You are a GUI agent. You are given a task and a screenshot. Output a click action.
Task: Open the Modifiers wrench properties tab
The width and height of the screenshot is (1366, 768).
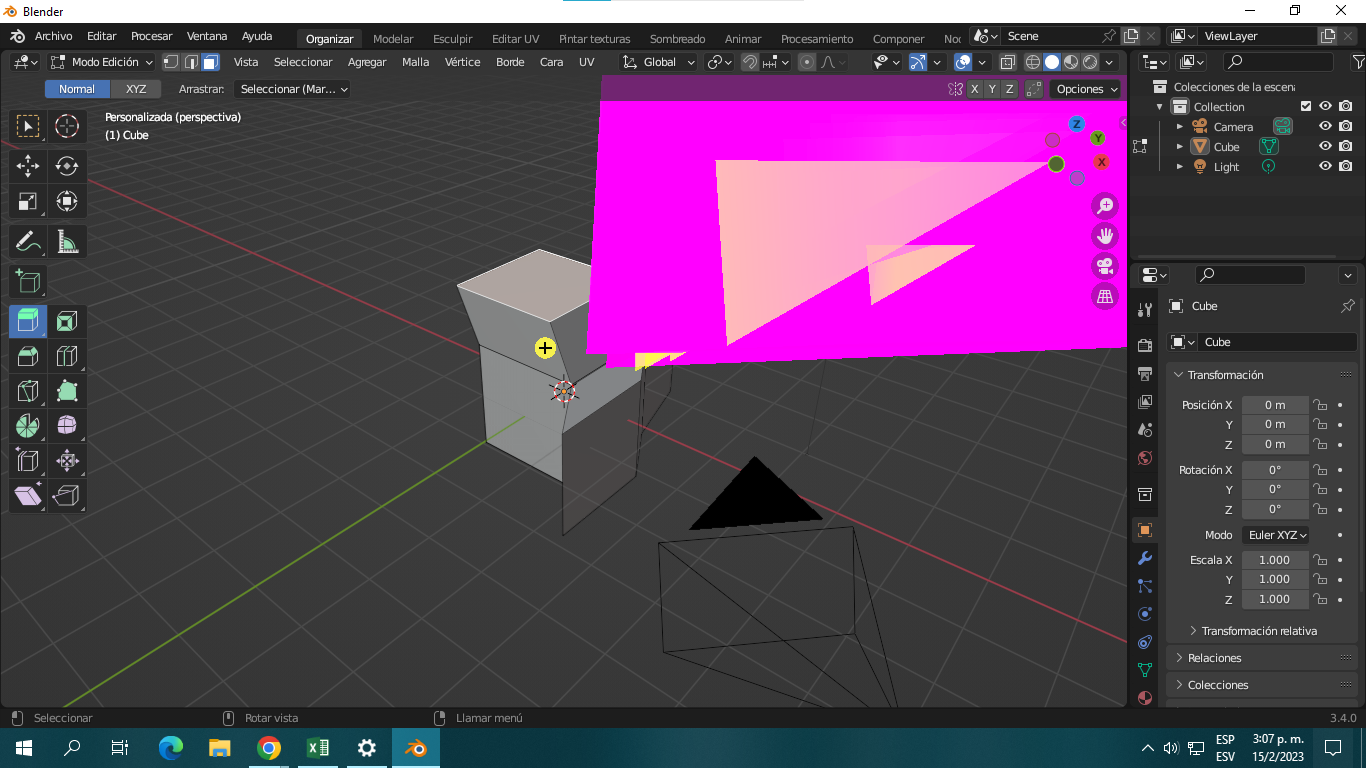point(1145,558)
